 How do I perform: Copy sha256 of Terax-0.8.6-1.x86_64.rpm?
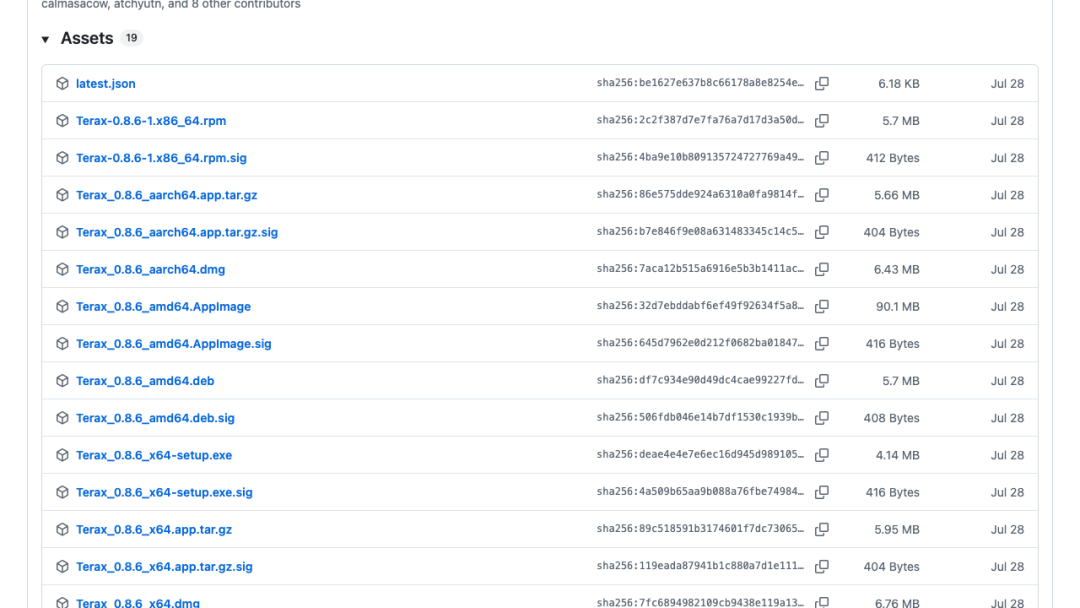(822, 120)
